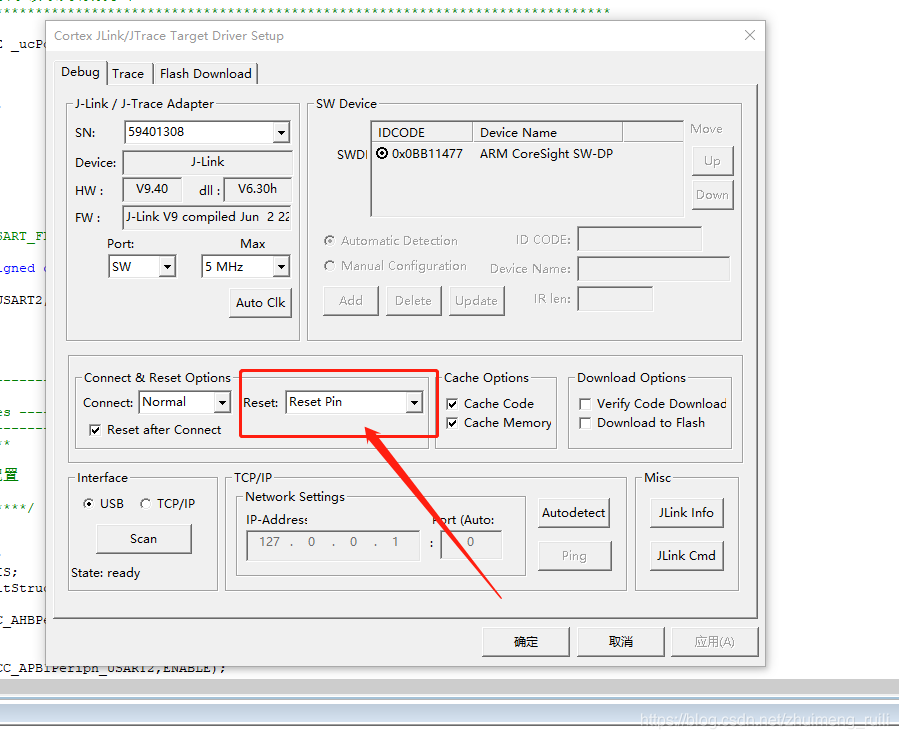This screenshot has width=899, height=739.
Task: Open the Port SW dropdown
Action: [x=167, y=267]
